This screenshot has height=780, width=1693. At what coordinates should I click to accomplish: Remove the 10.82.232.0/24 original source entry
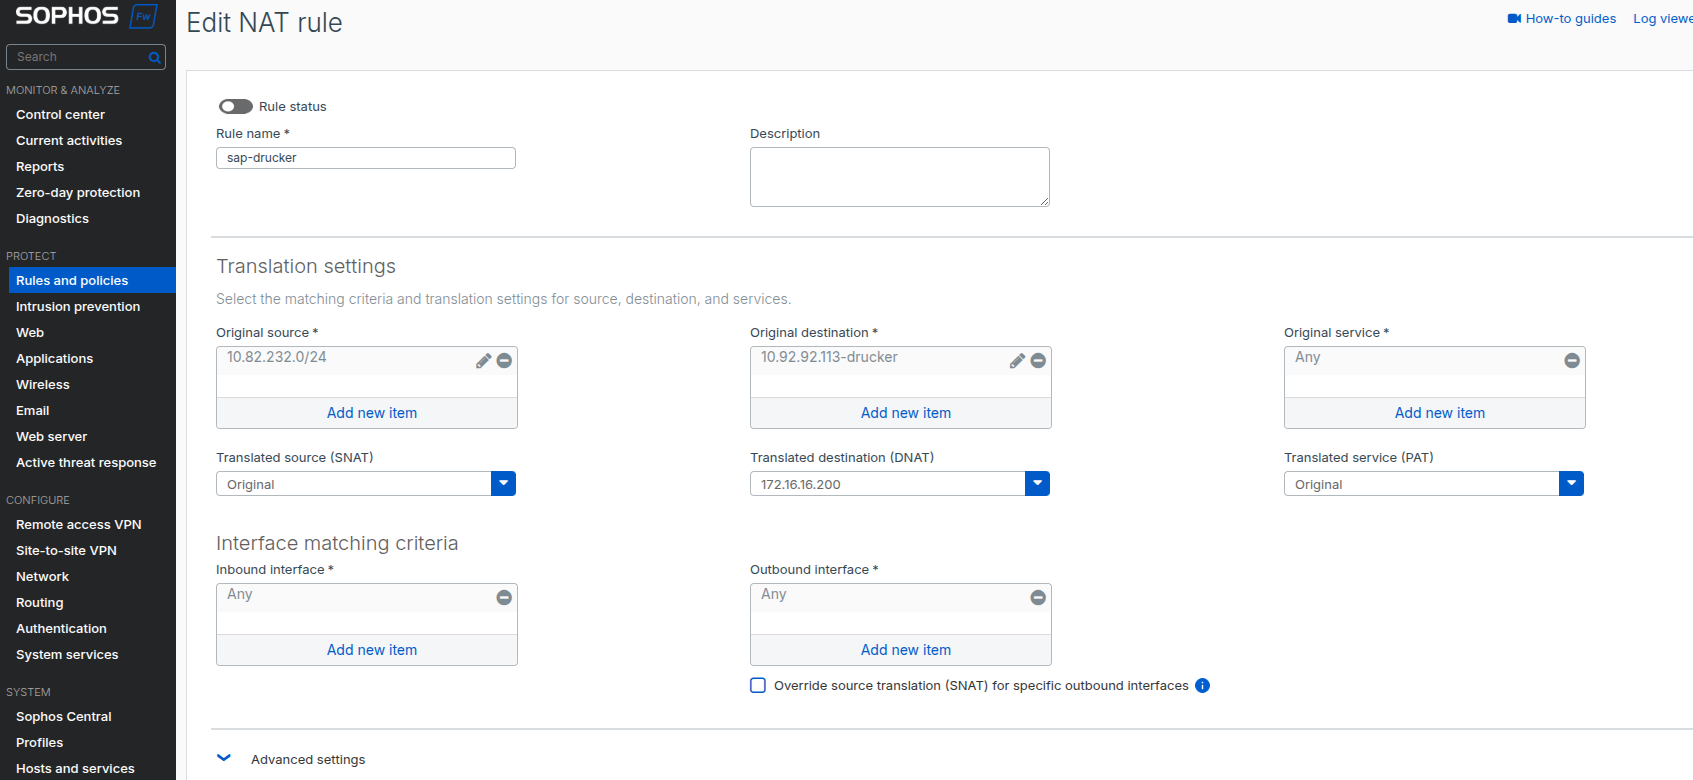coord(505,361)
